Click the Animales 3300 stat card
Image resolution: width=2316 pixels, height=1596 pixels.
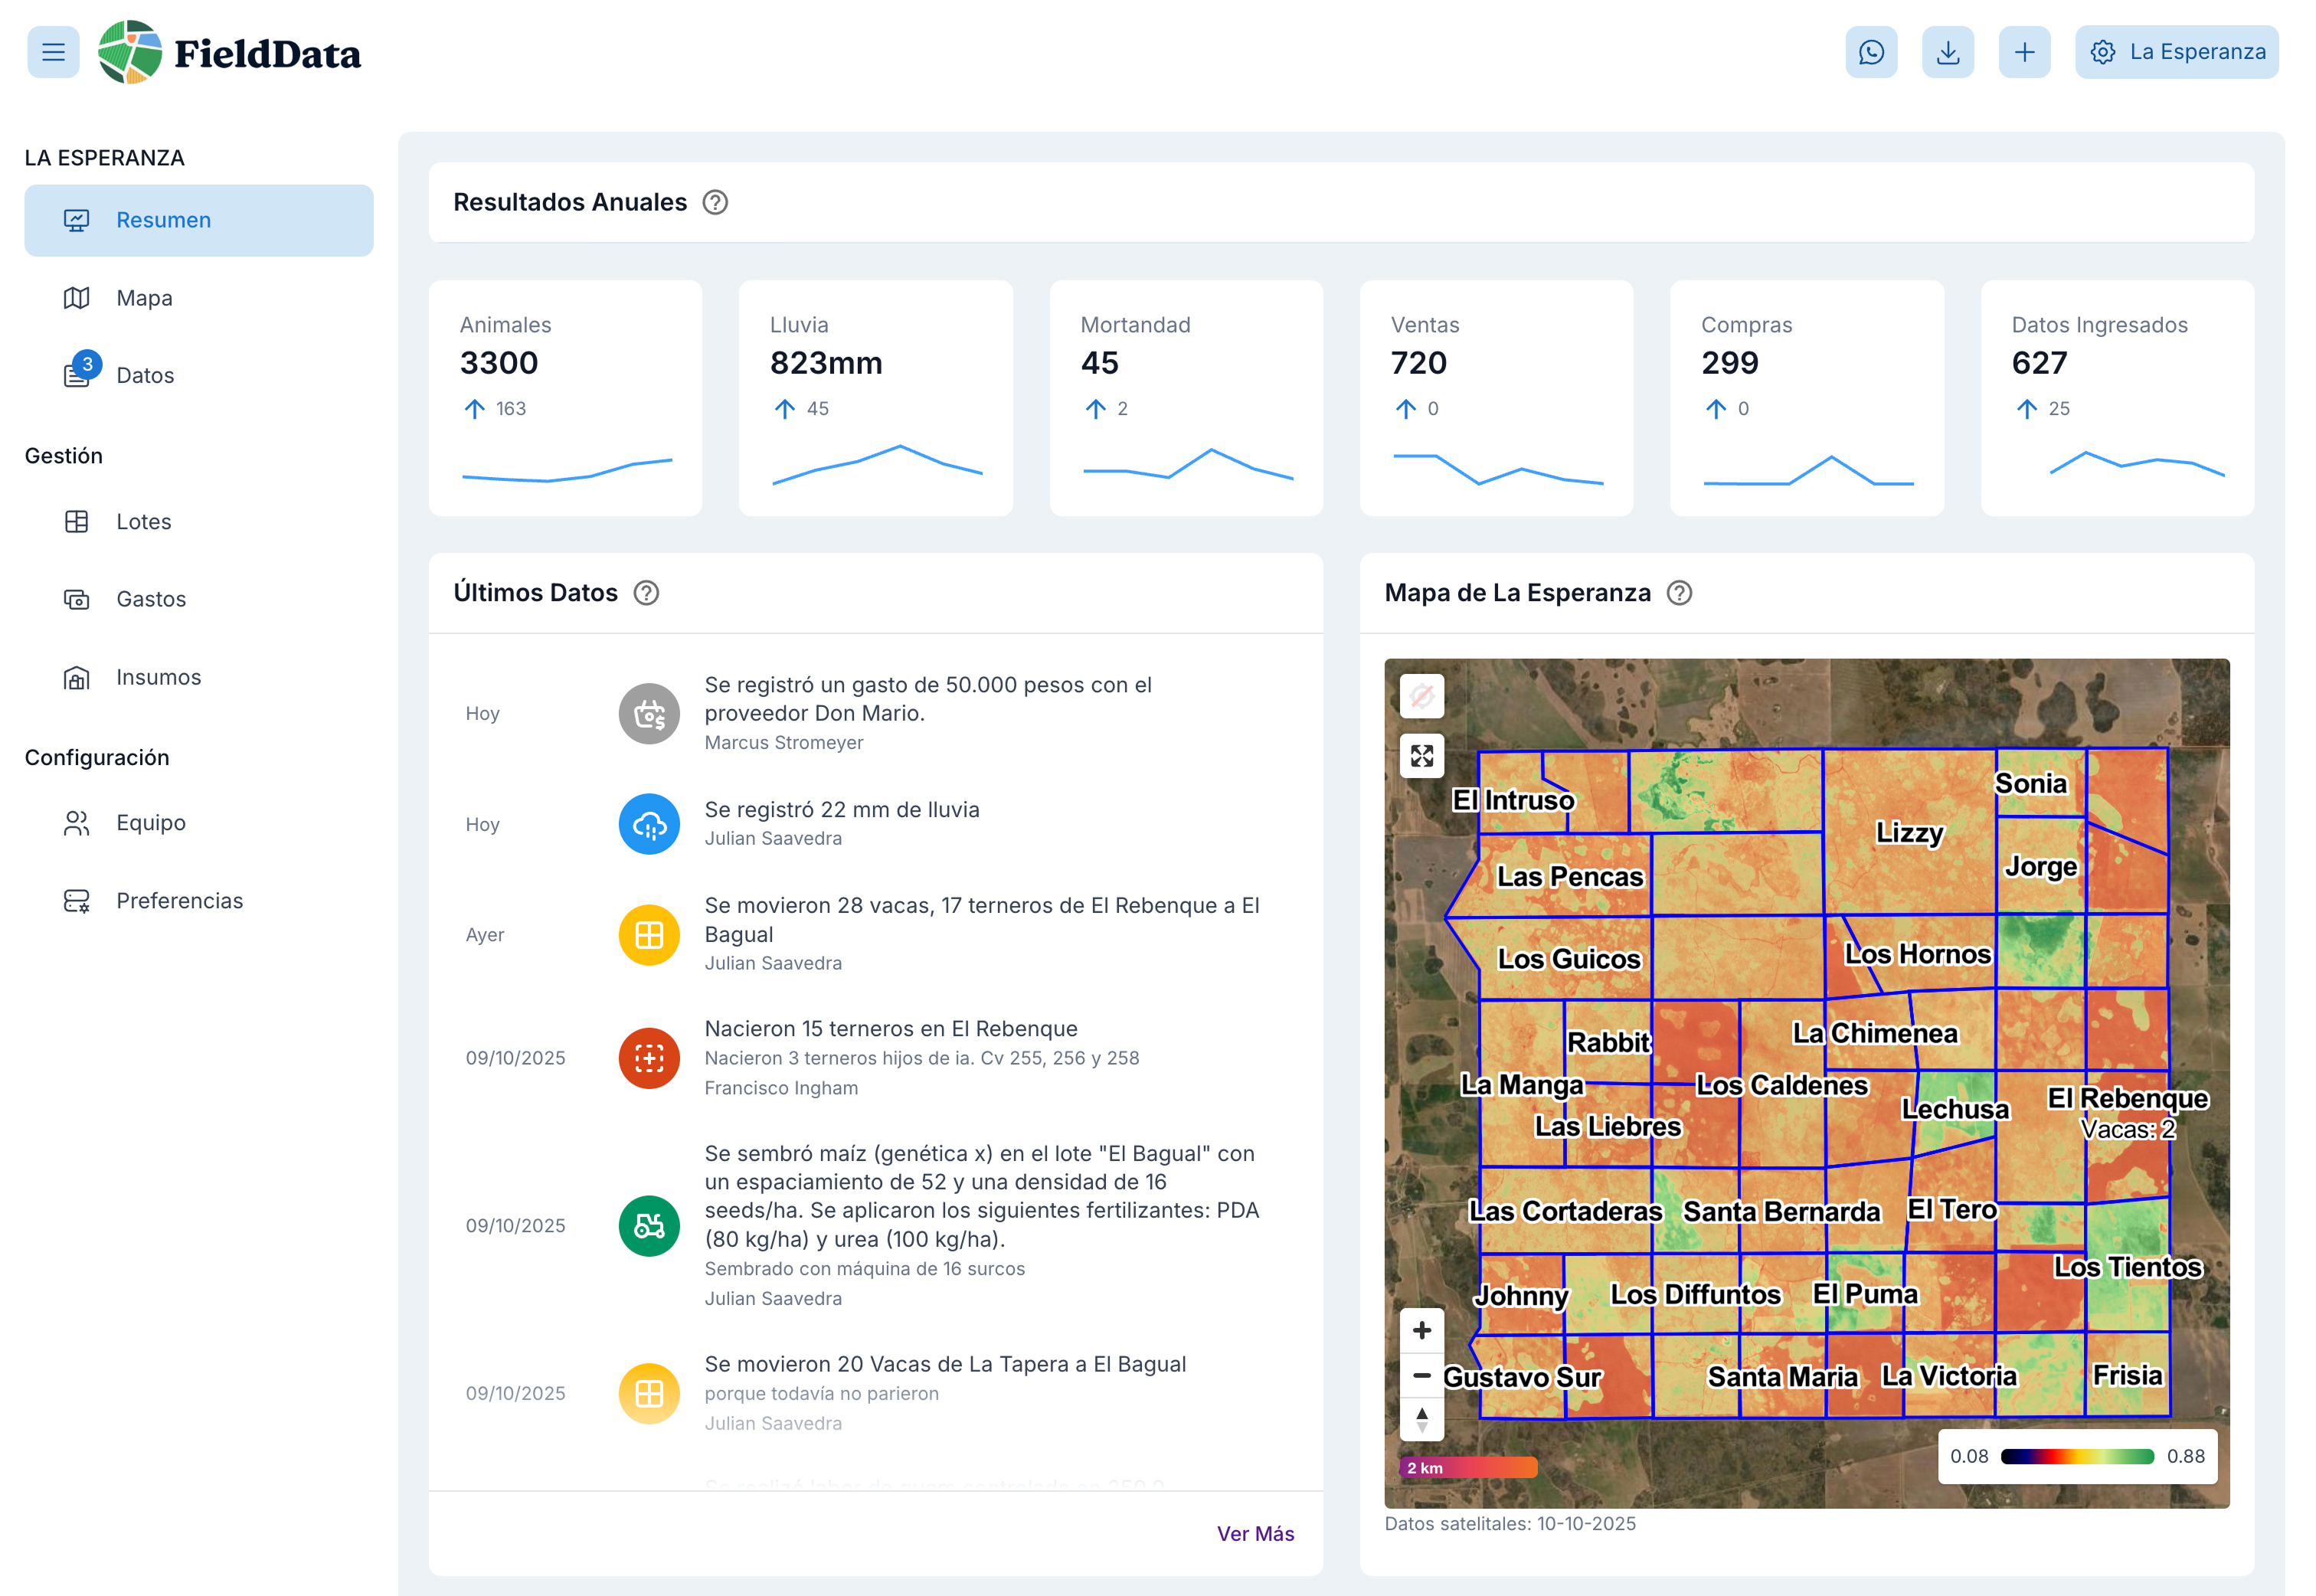pyautogui.click(x=565, y=398)
